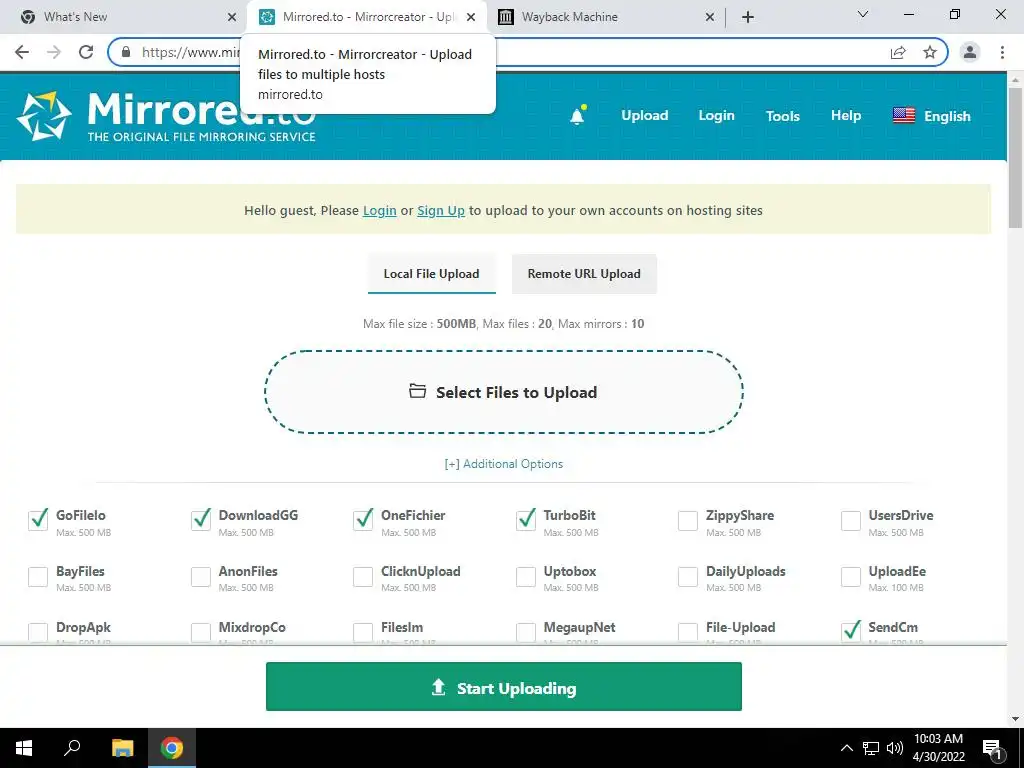The width and height of the screenshot is (1024, 768).
Task: Open a new browser tab with plus
Action: pyautogui.click(x=748, y=17)
